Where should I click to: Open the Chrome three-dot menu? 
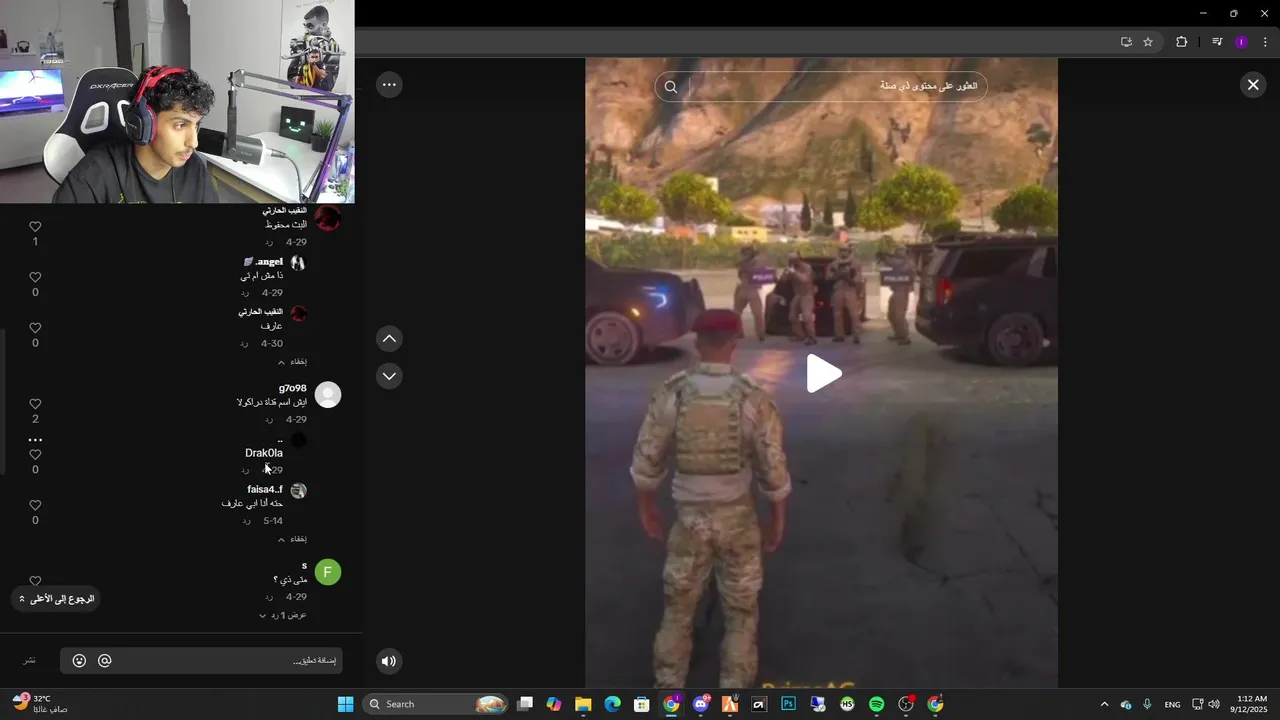pos(1265,42)
